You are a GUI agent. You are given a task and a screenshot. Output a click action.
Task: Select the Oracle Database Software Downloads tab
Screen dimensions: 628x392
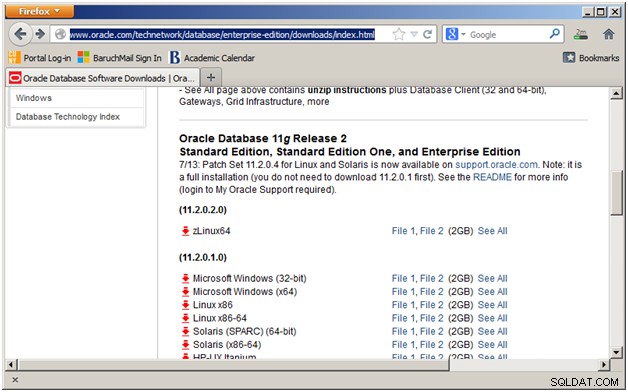tap(102, 78)
